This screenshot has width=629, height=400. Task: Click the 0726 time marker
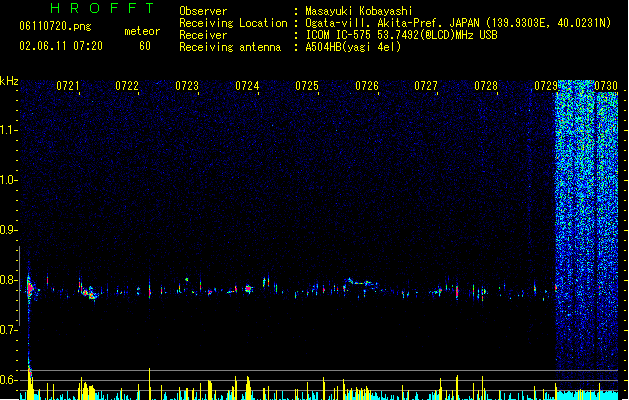[x=367, y=86]
